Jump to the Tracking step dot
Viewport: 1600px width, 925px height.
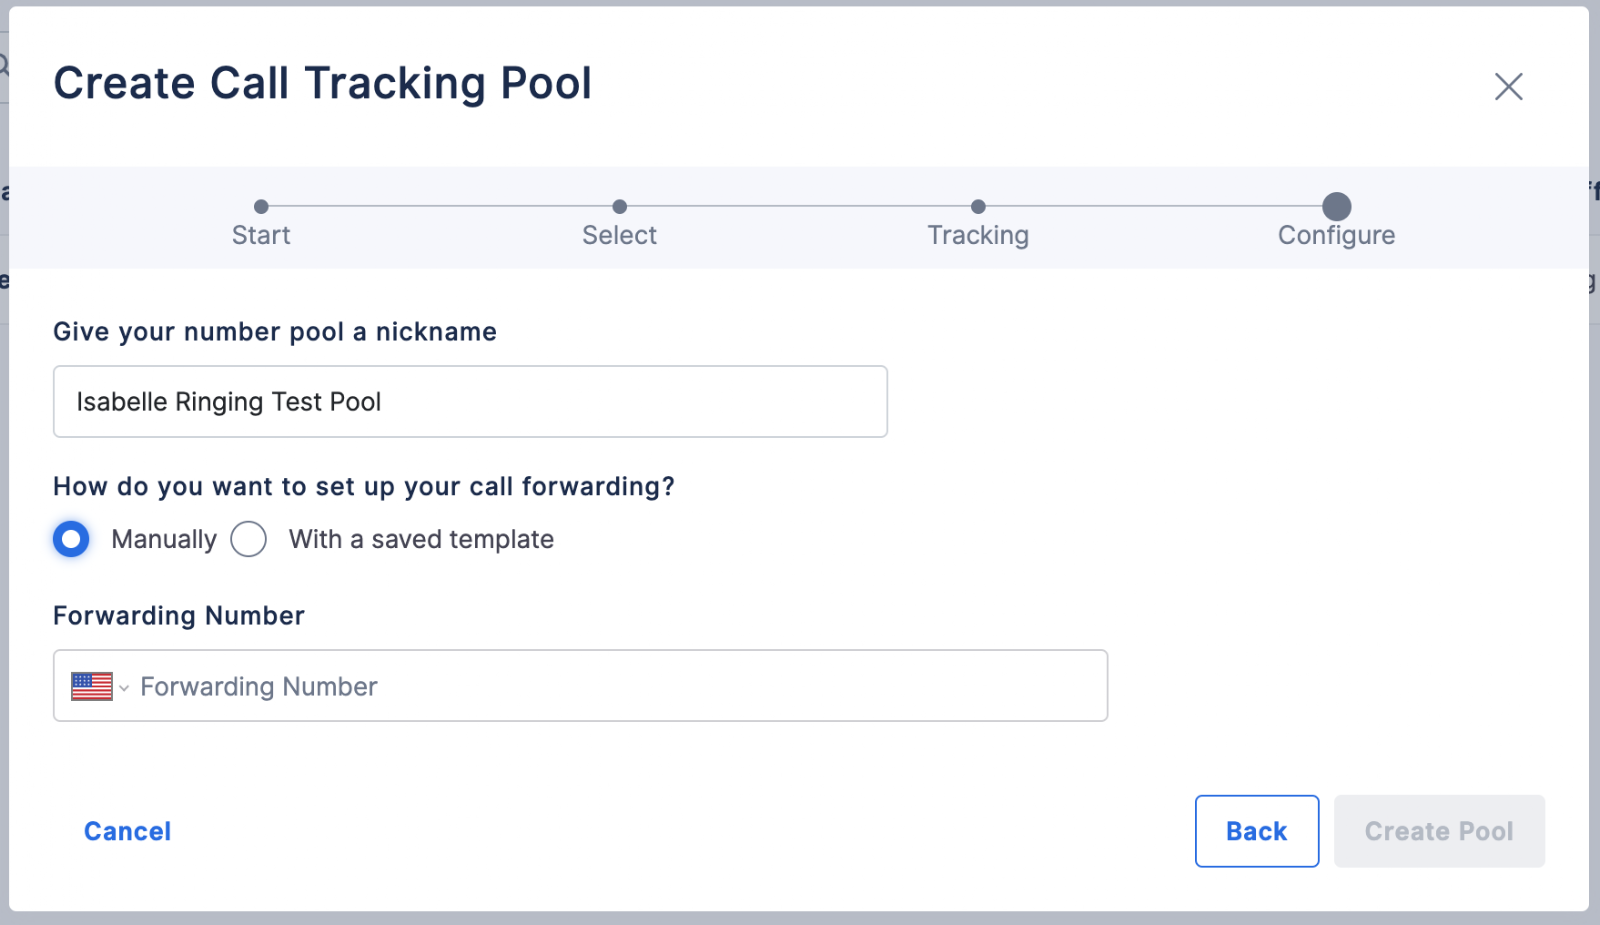[x=978, y=206]
